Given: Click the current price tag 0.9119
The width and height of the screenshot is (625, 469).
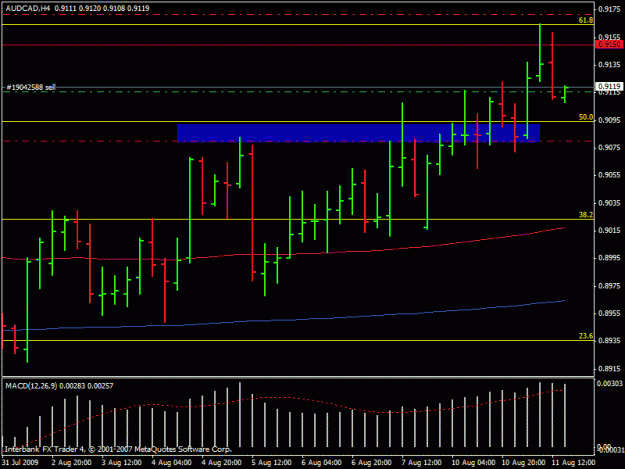Looking at the screenshot, I should [x=609, y=86].
